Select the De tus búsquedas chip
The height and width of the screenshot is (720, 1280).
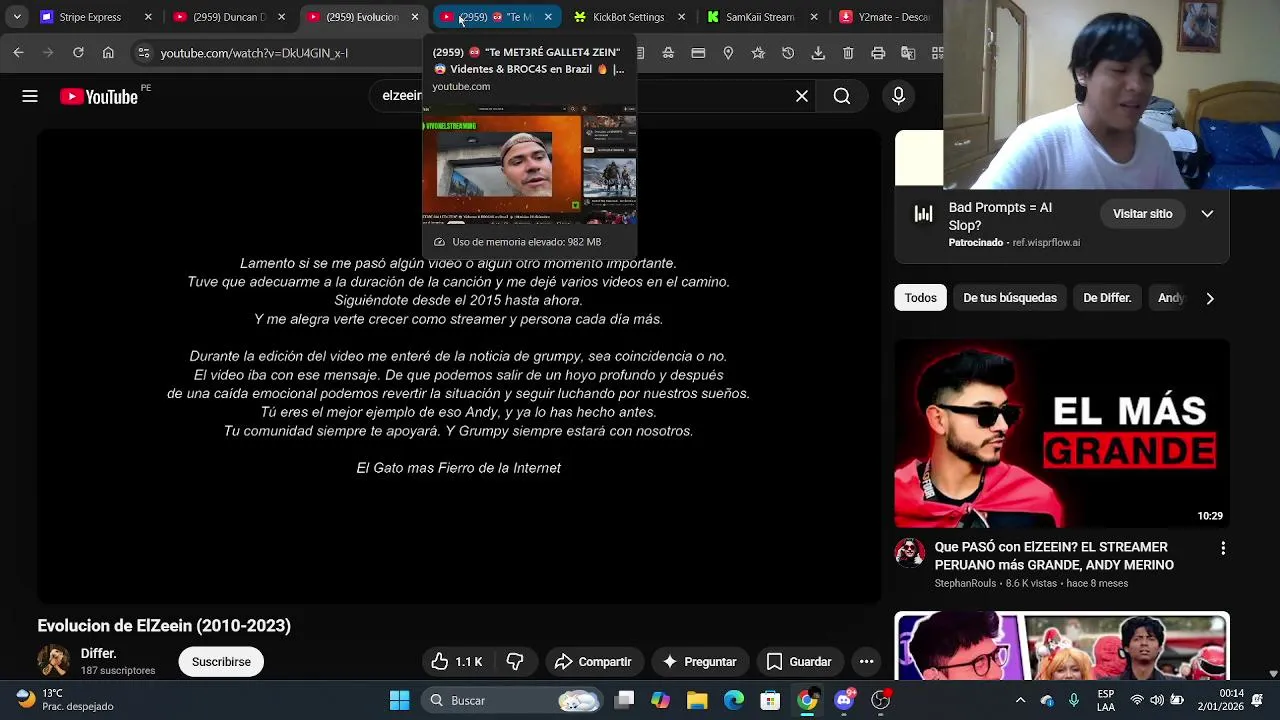pyautogui.click(x=1010, y=298)
